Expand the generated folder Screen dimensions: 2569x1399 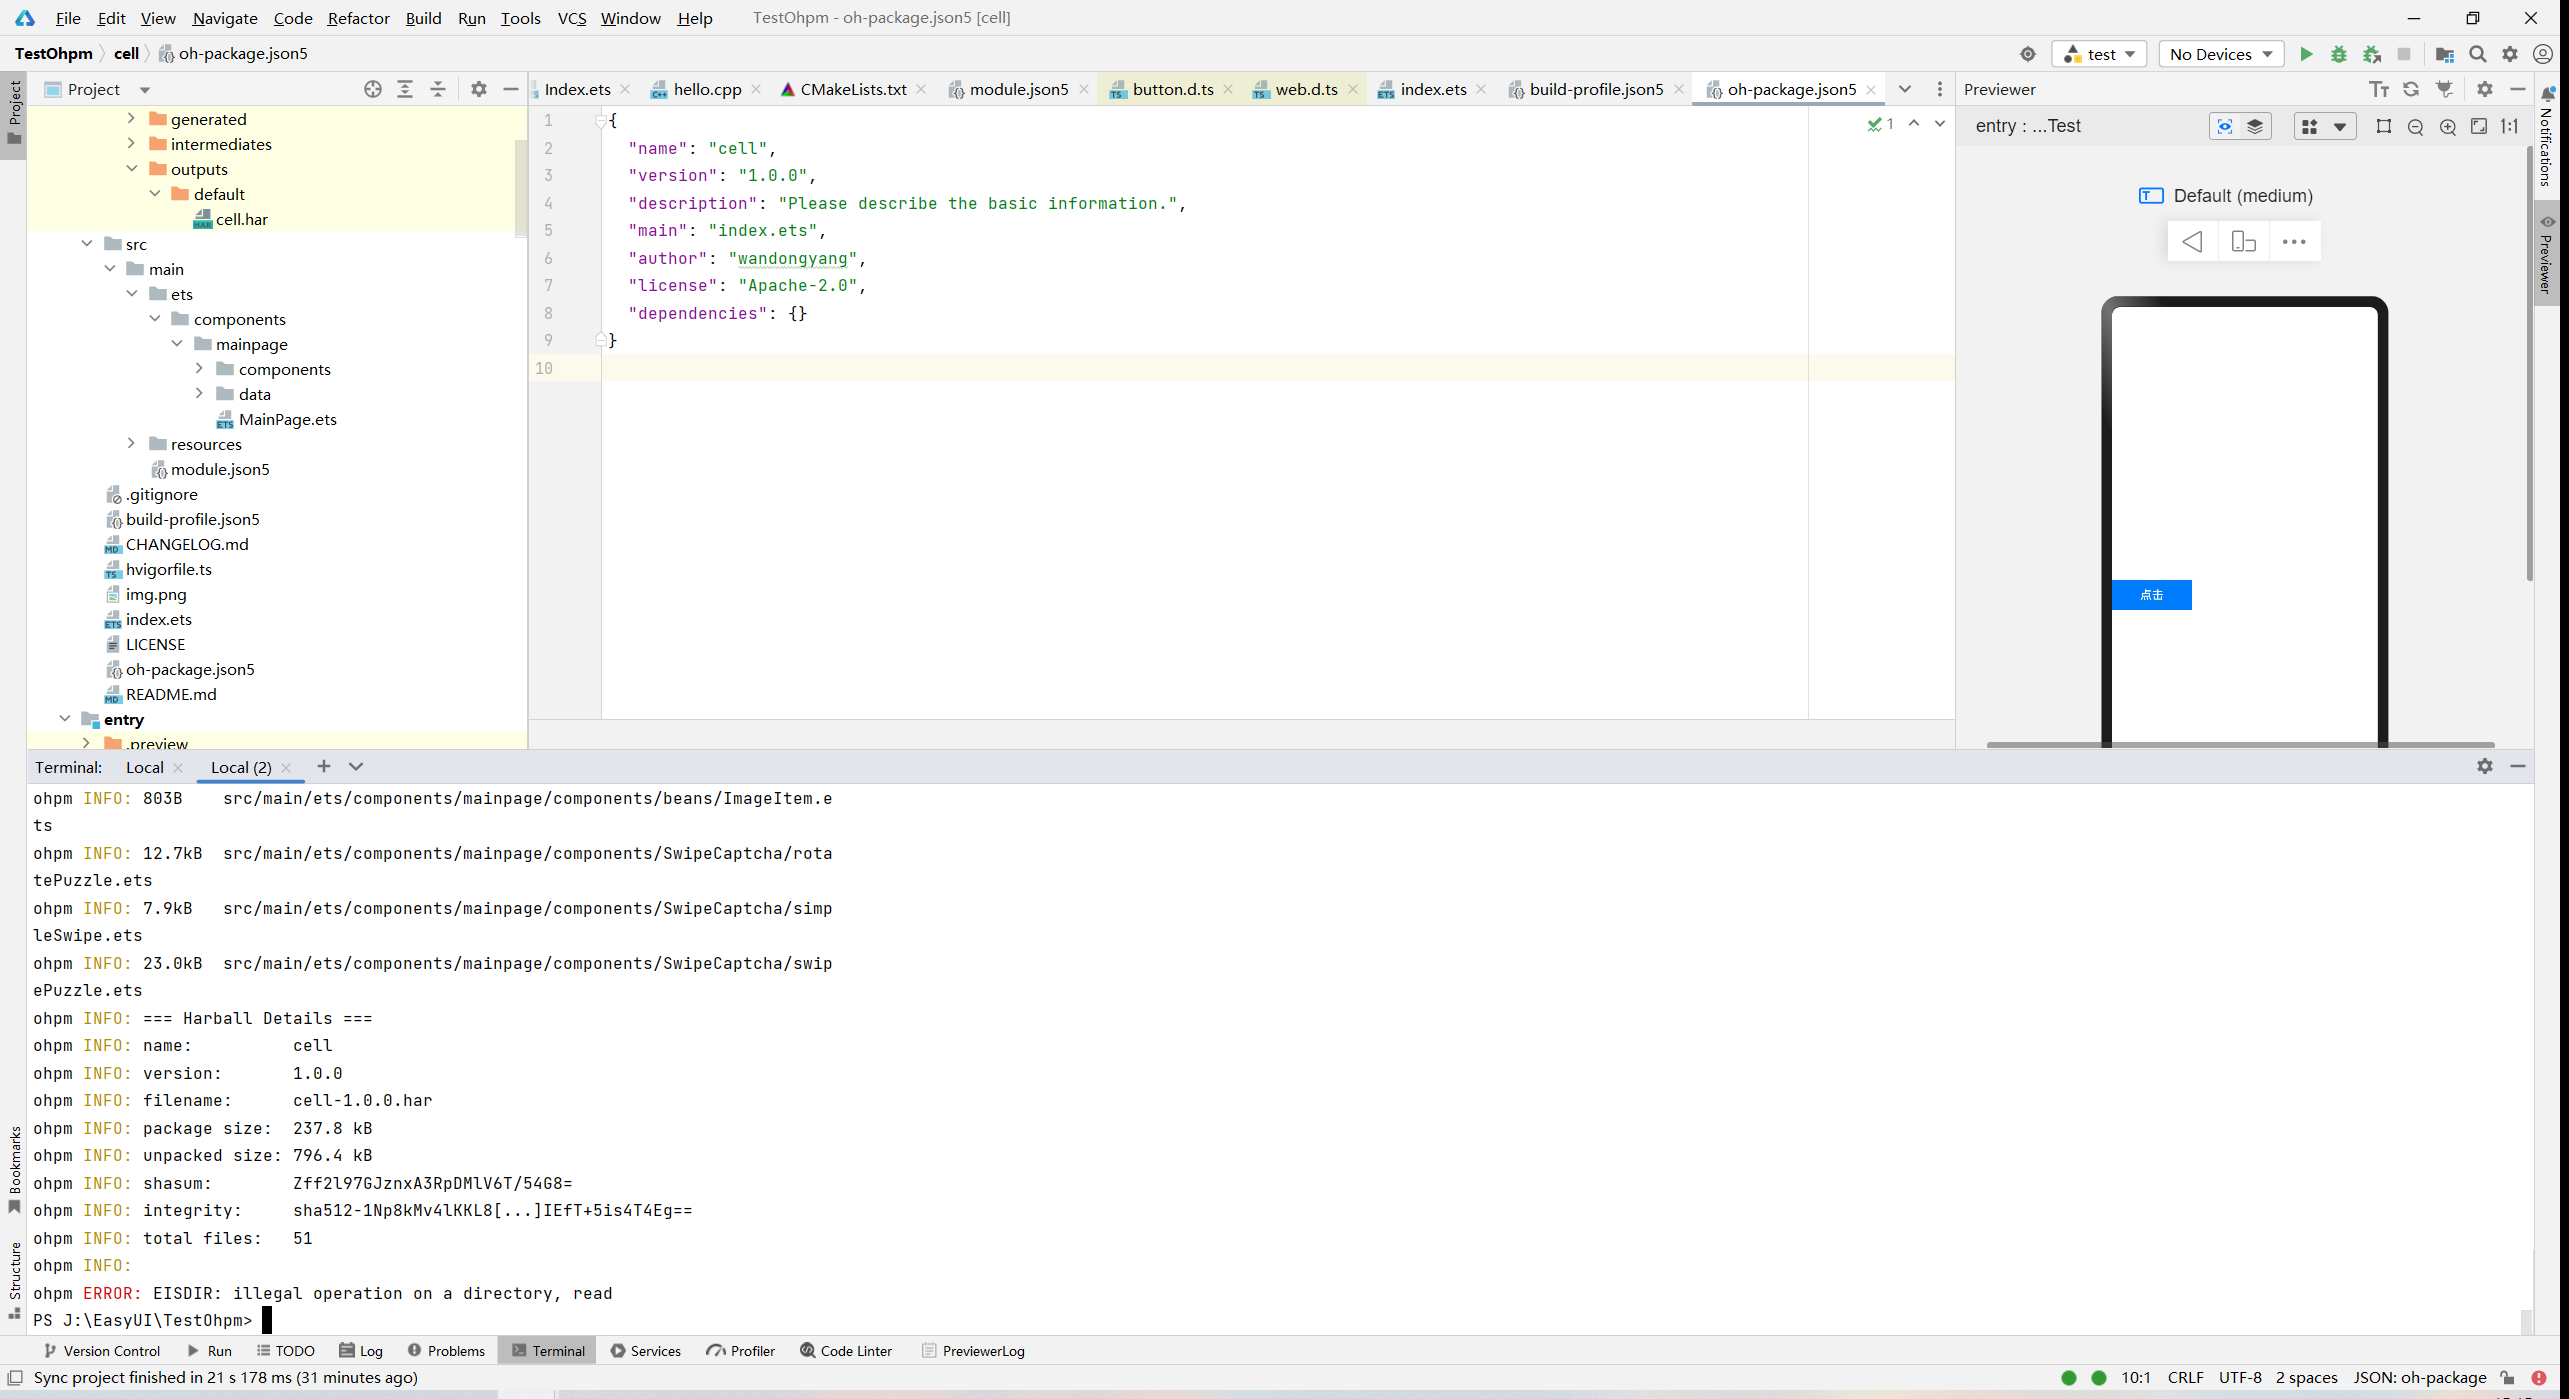tap(131, 118)
